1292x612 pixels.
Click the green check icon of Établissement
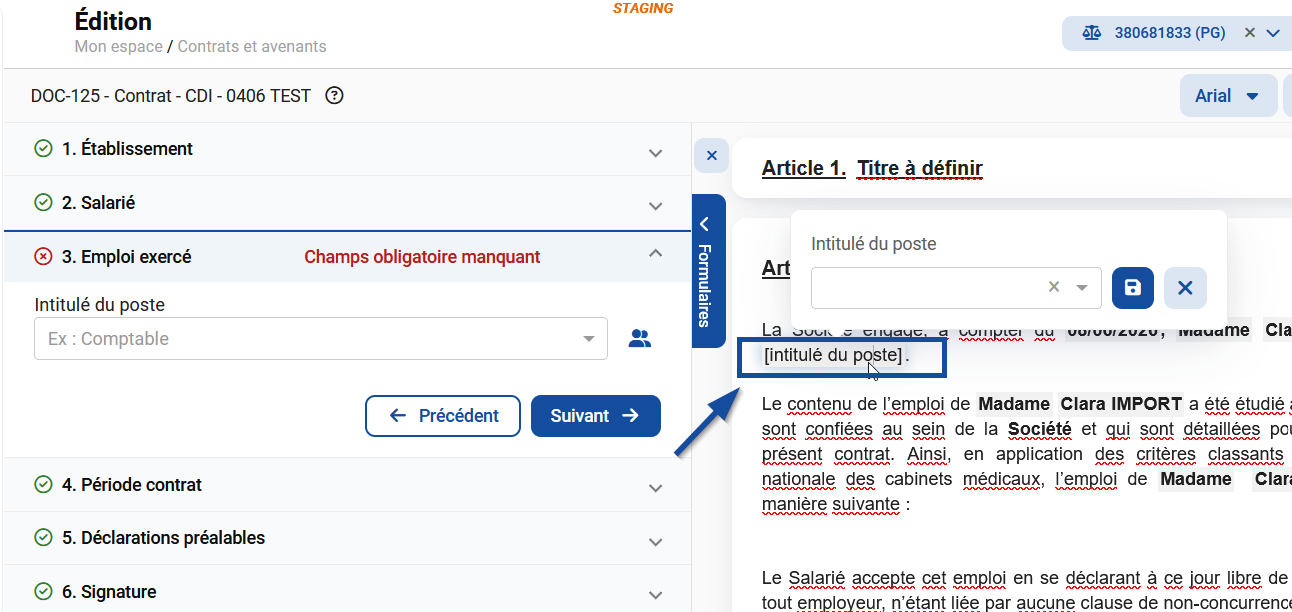tap(43, 149)
